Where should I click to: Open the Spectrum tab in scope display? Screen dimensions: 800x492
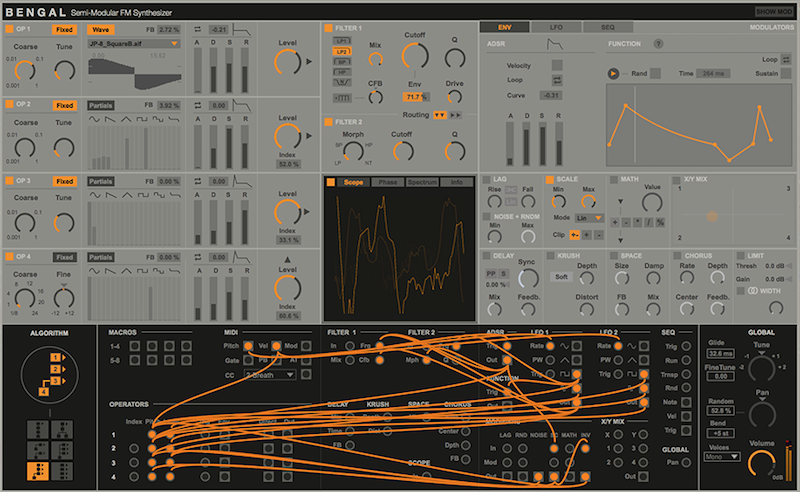[x=422, y=182]
